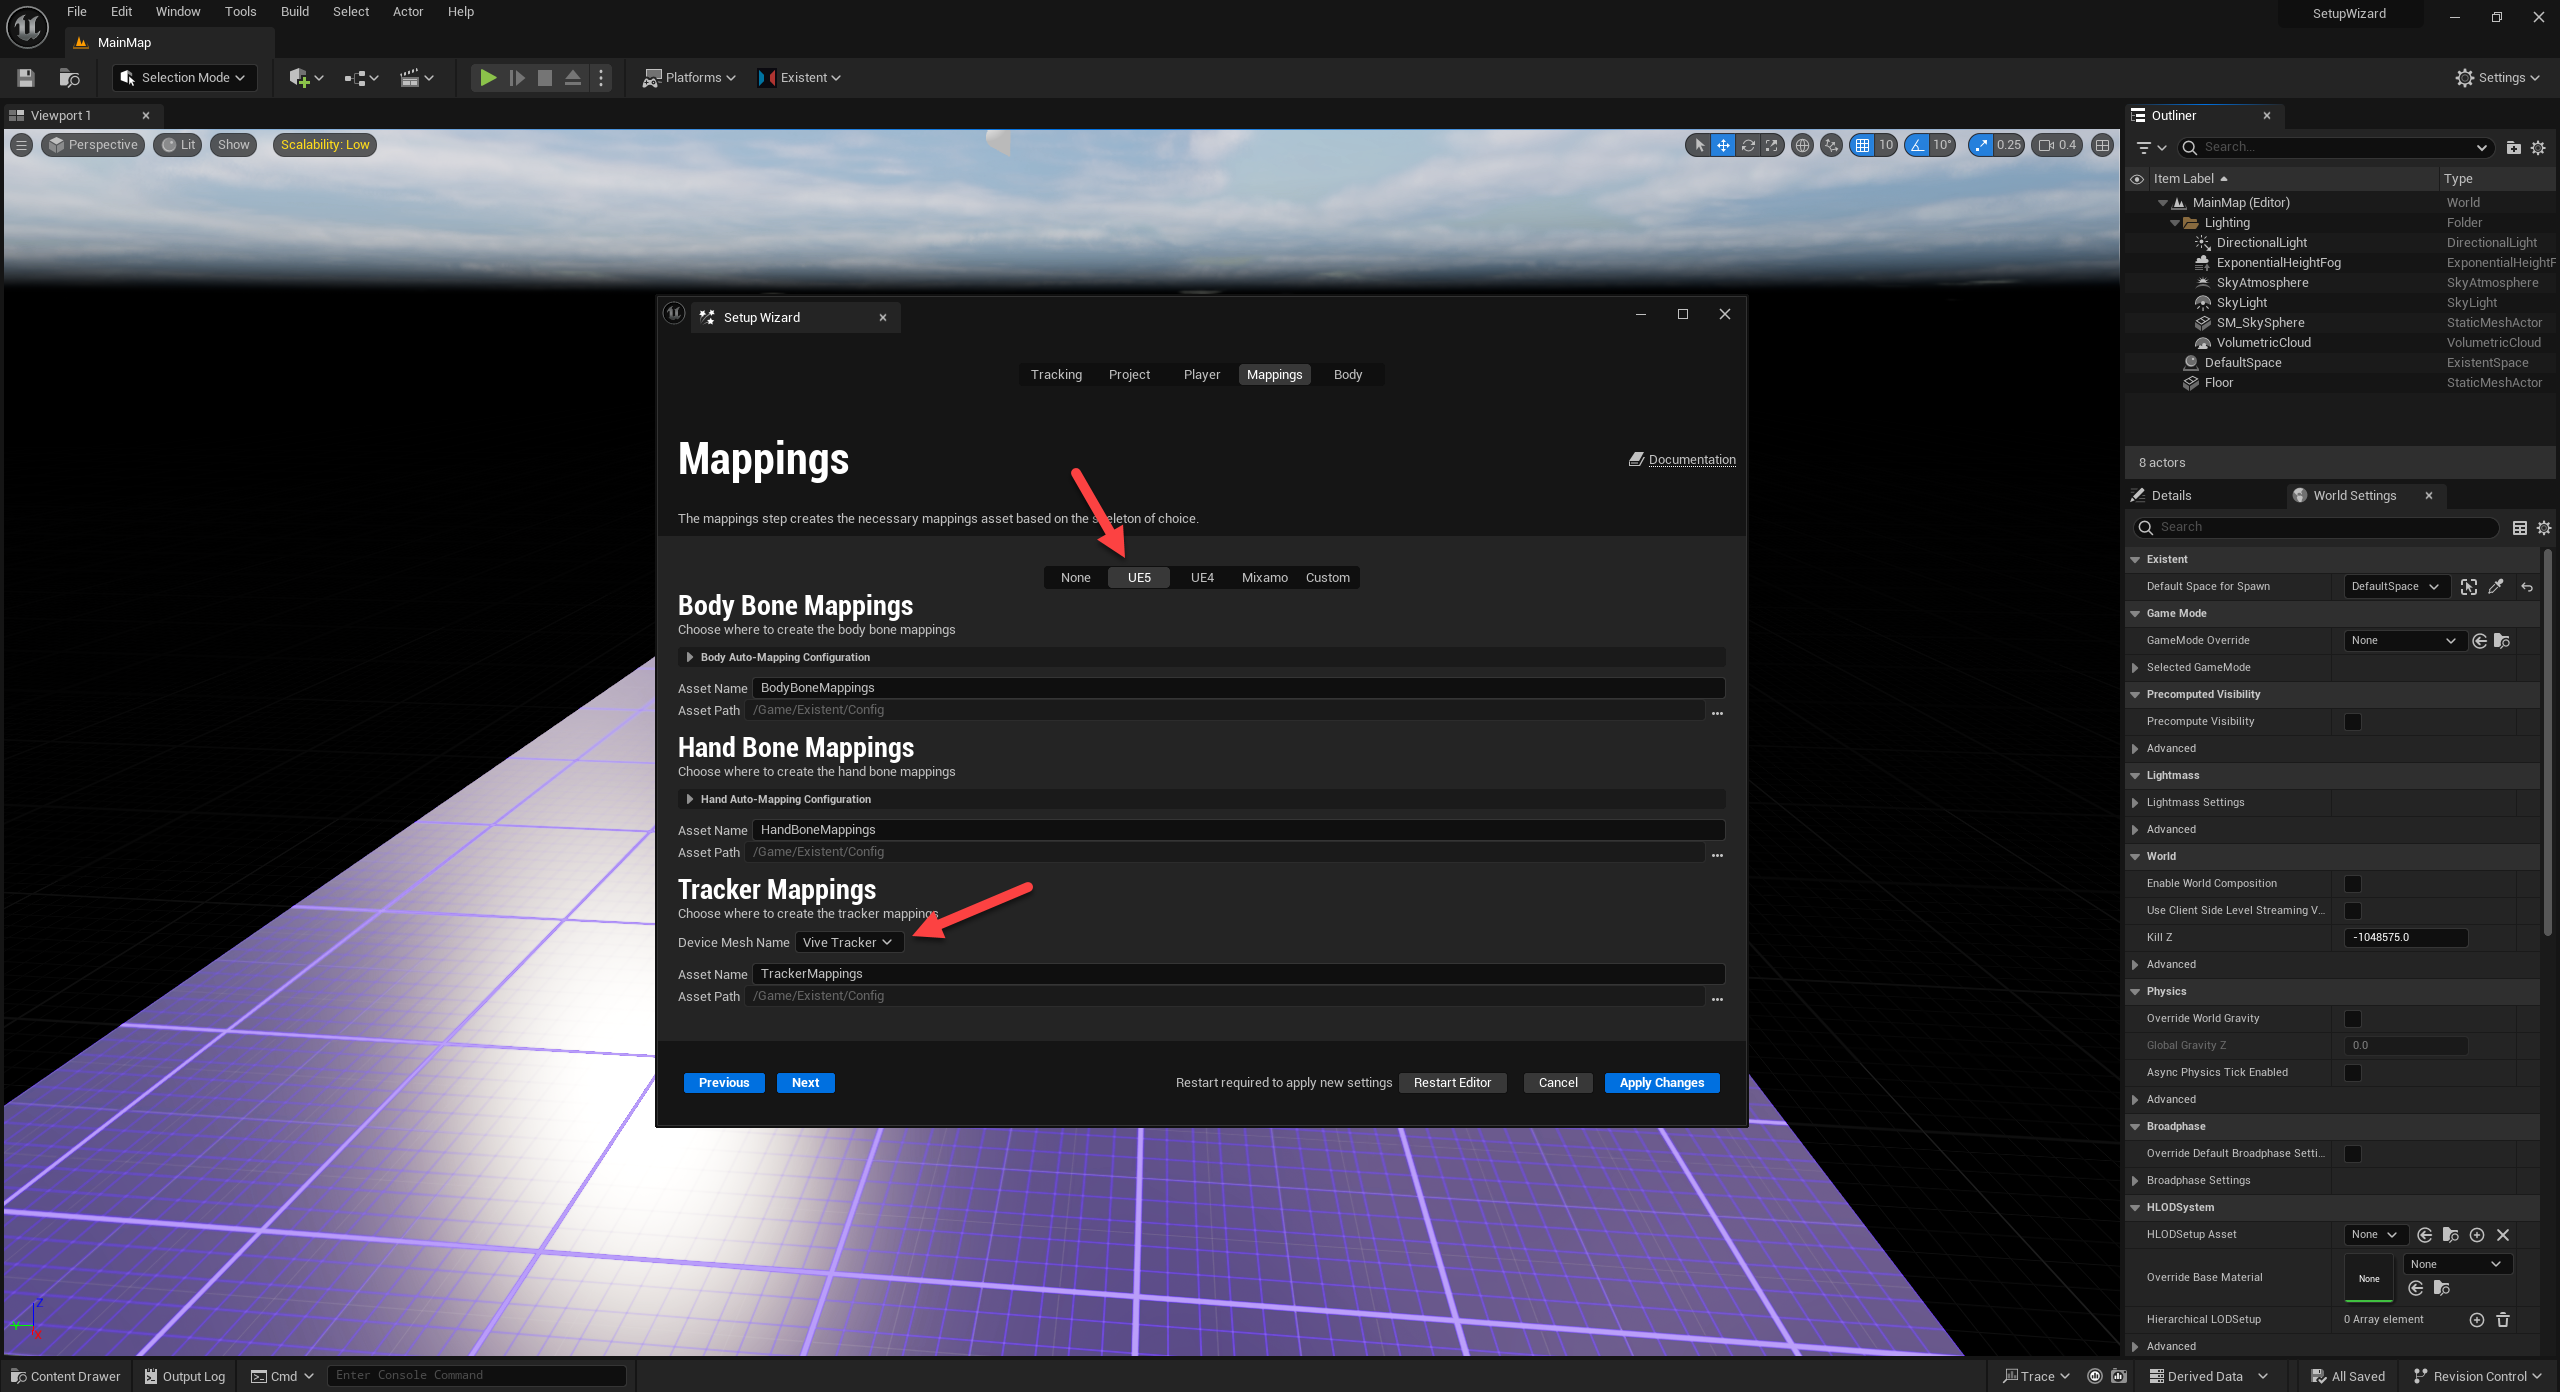Toggle Override World Gravity checkbox

click(2353, 1019)
